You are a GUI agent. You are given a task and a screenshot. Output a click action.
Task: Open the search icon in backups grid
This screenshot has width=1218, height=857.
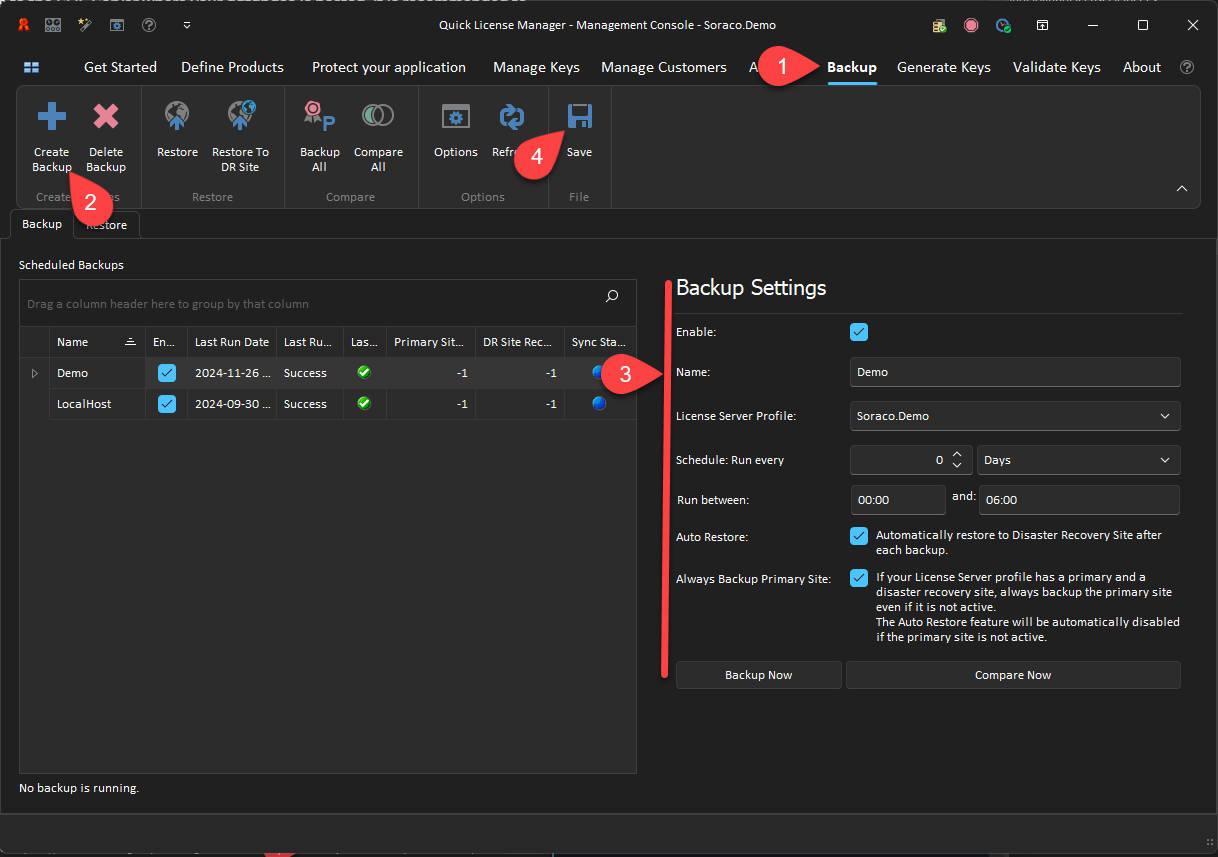click(612, 296)
